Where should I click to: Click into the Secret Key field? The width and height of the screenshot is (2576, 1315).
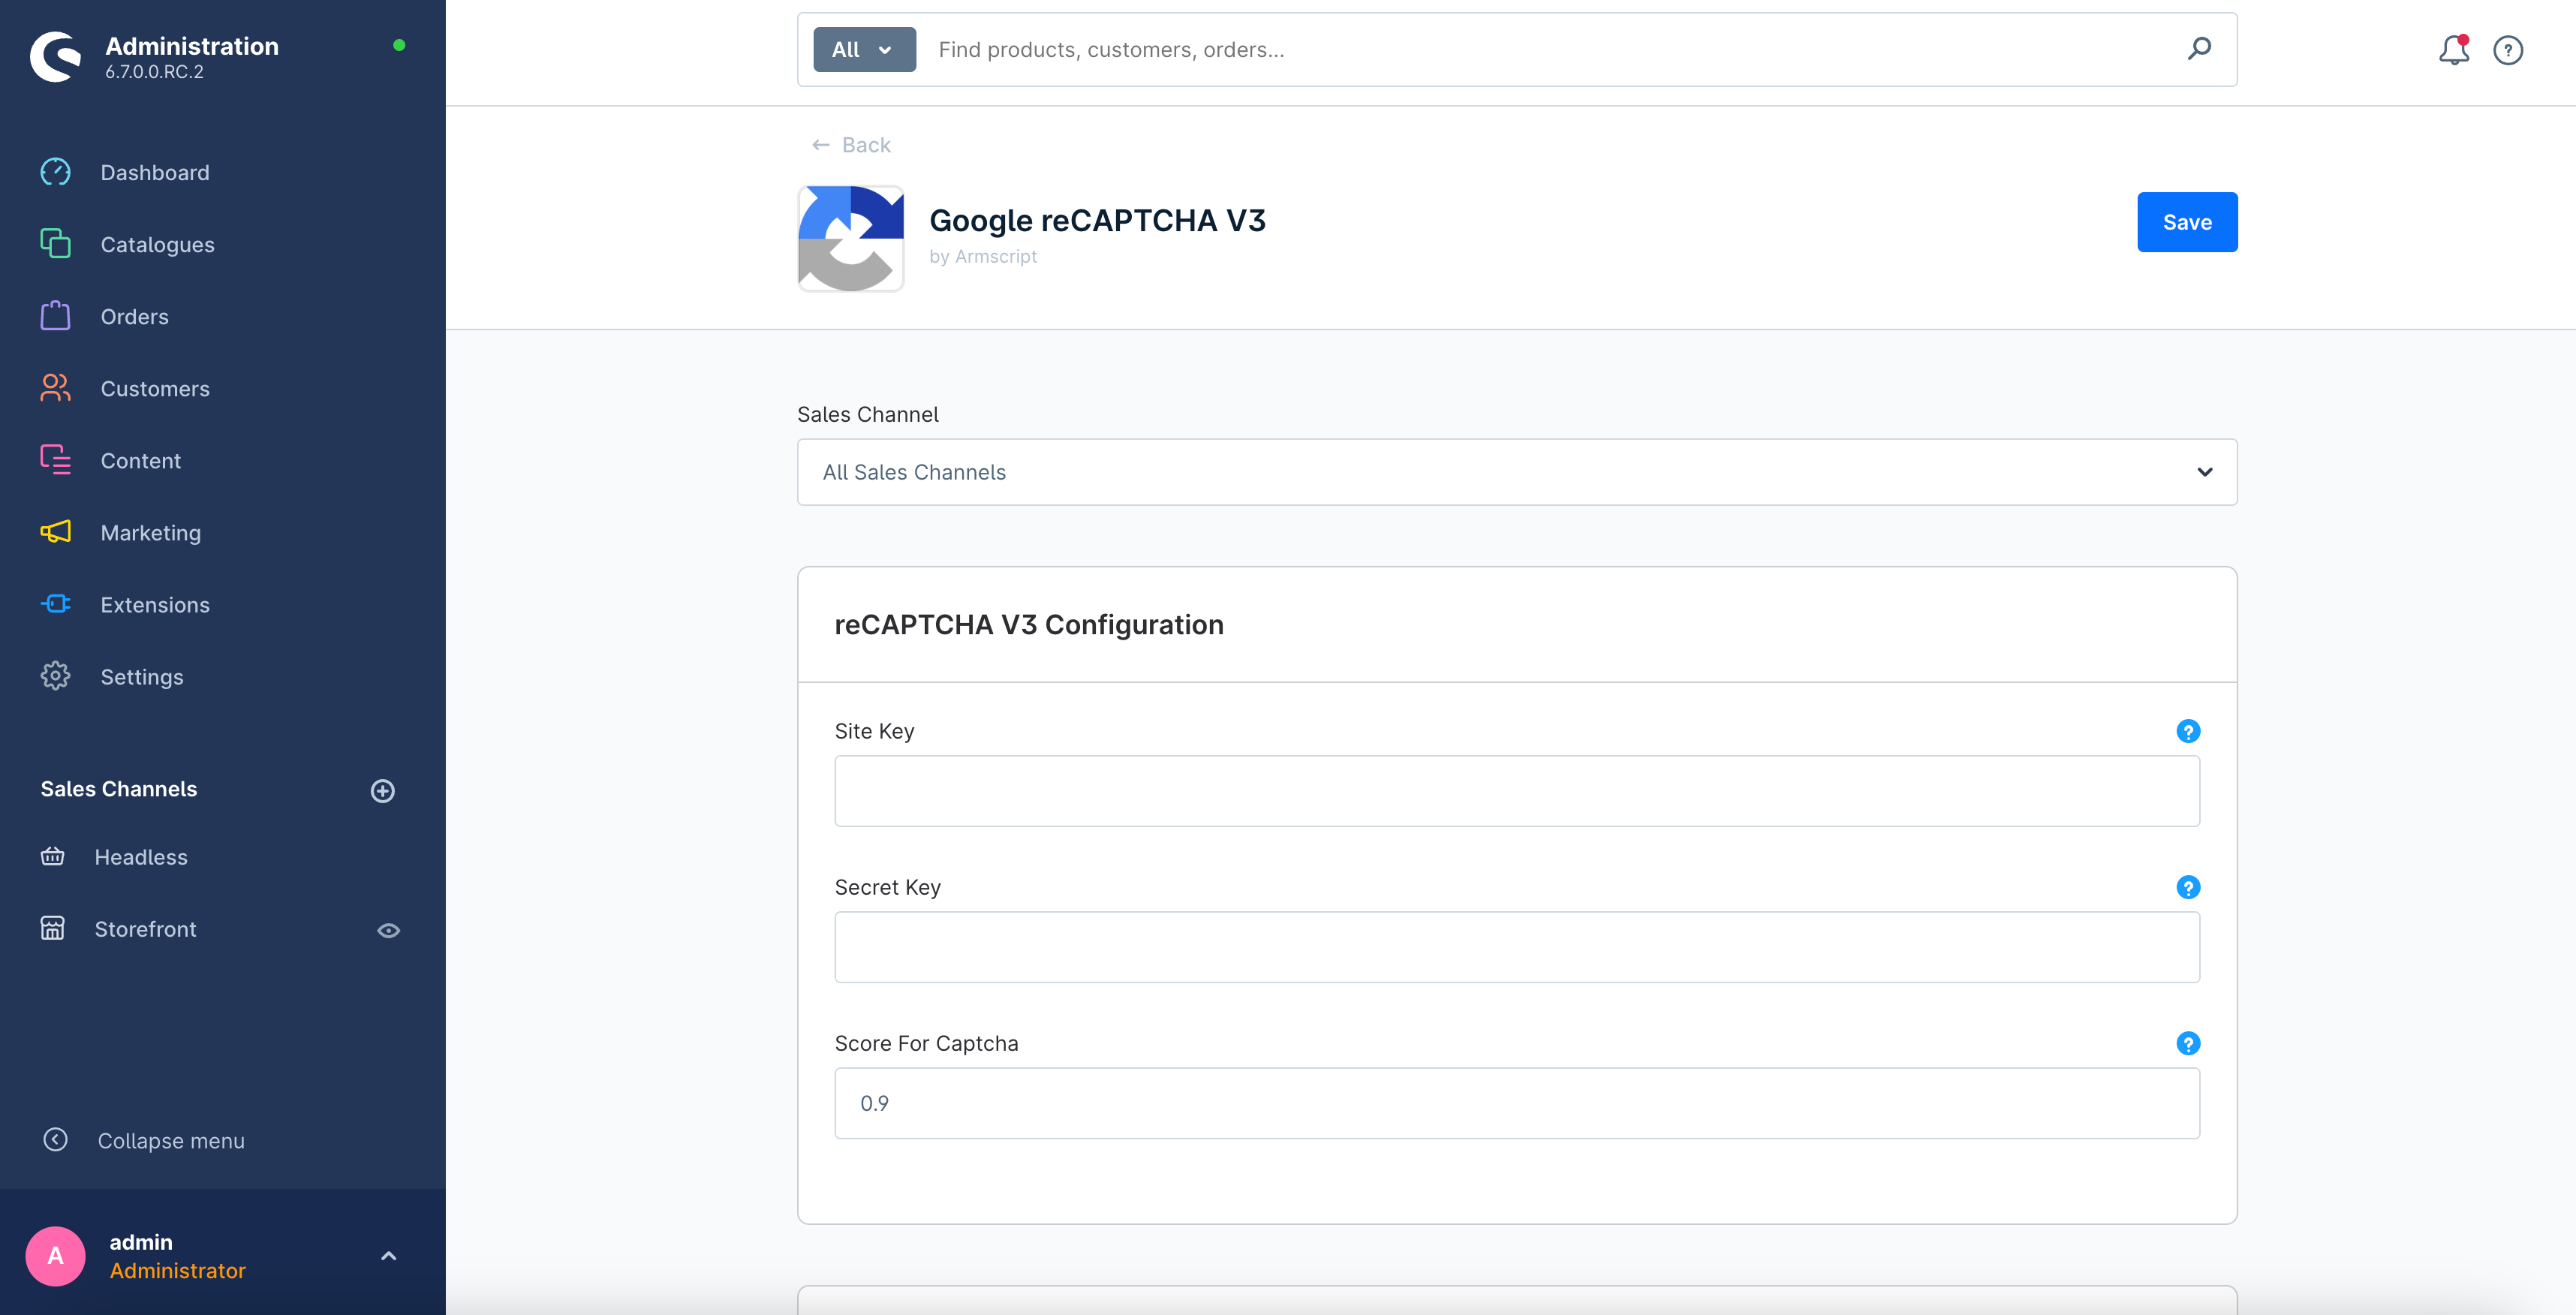1517,947
